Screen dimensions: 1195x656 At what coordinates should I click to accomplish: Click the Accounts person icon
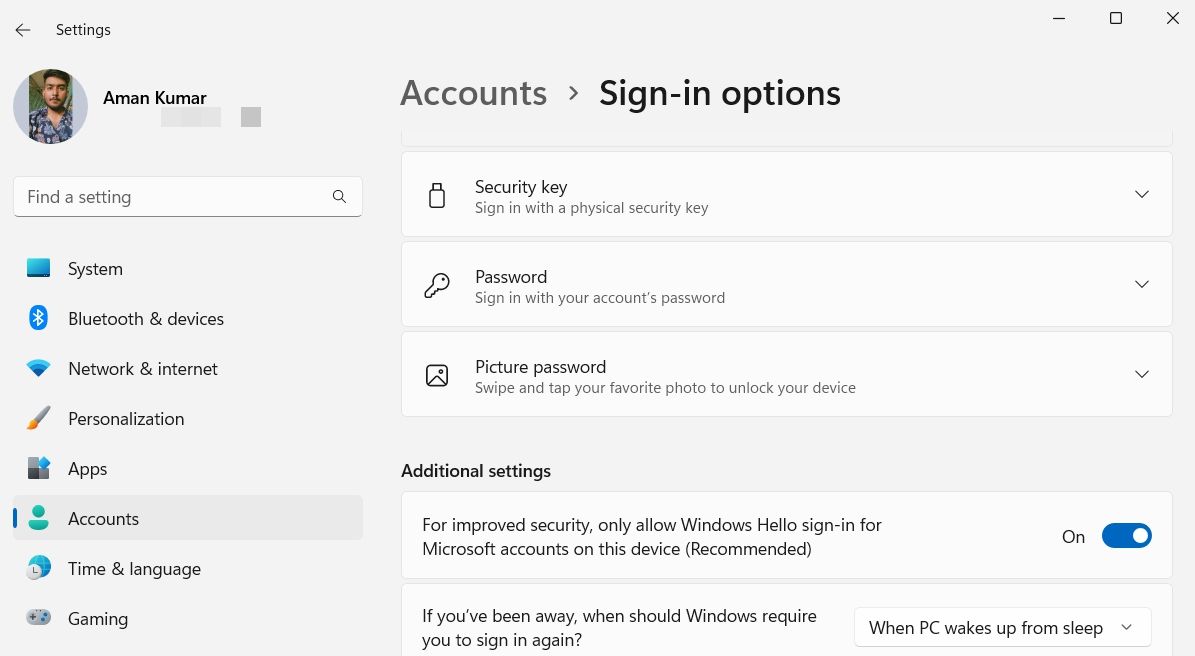click(x=38, y=518)
